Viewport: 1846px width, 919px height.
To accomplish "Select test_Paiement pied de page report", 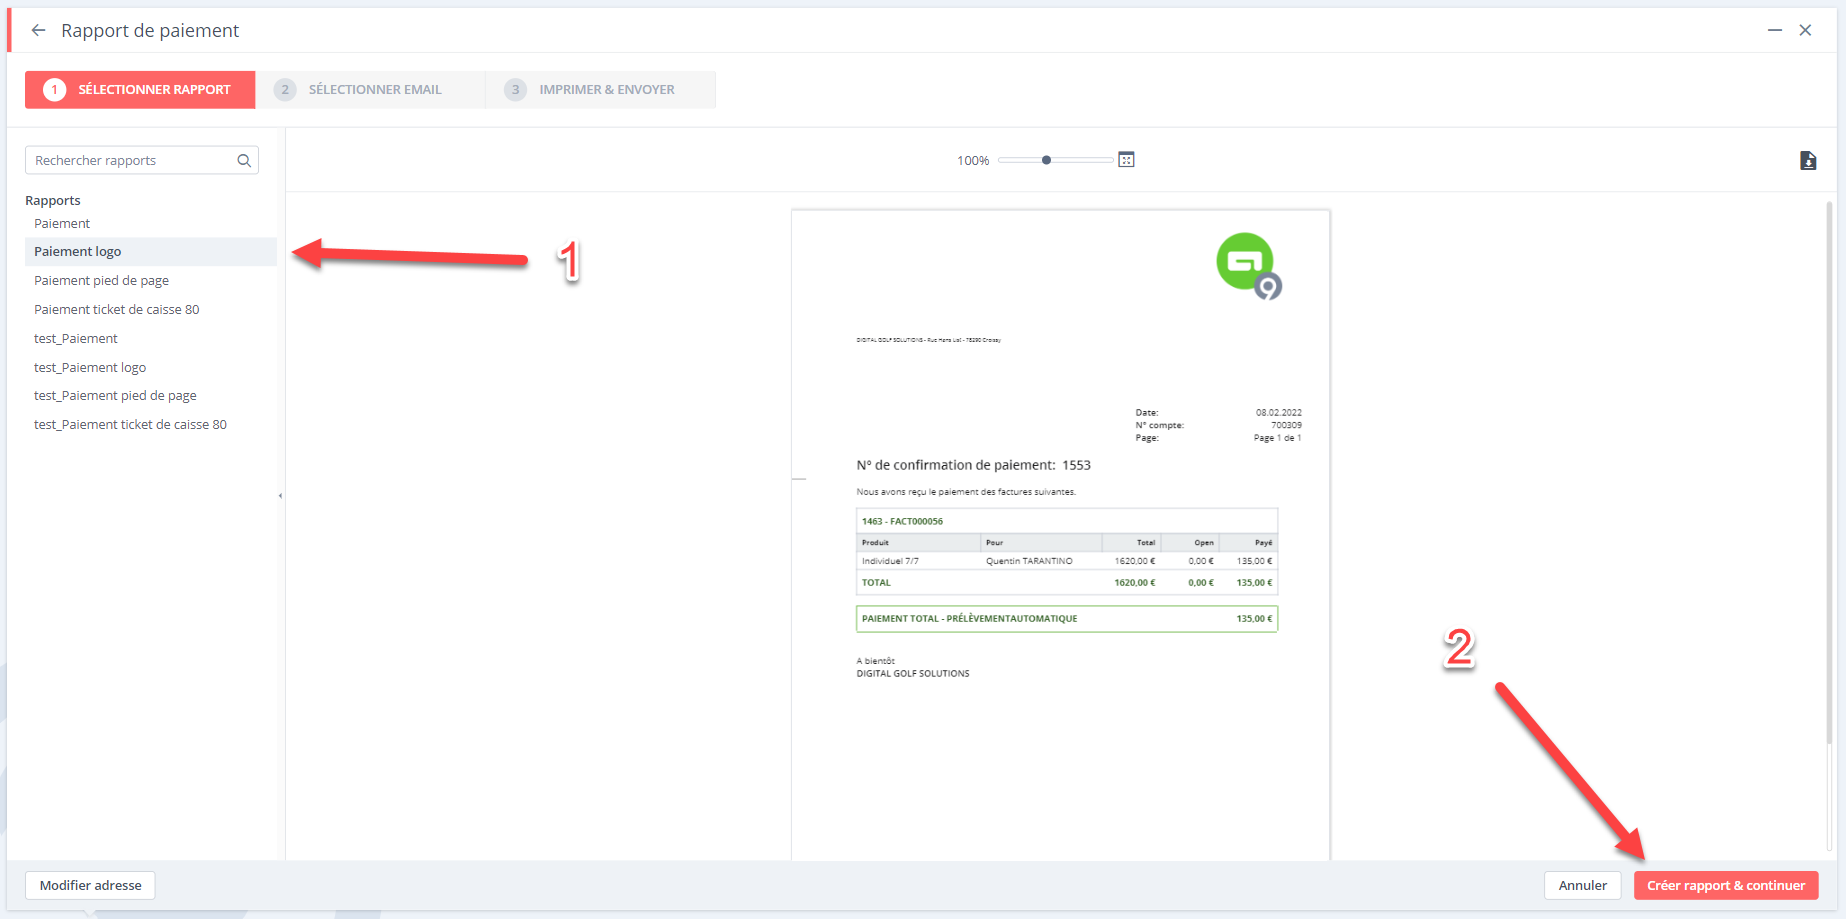I will (x=151, y=395).
